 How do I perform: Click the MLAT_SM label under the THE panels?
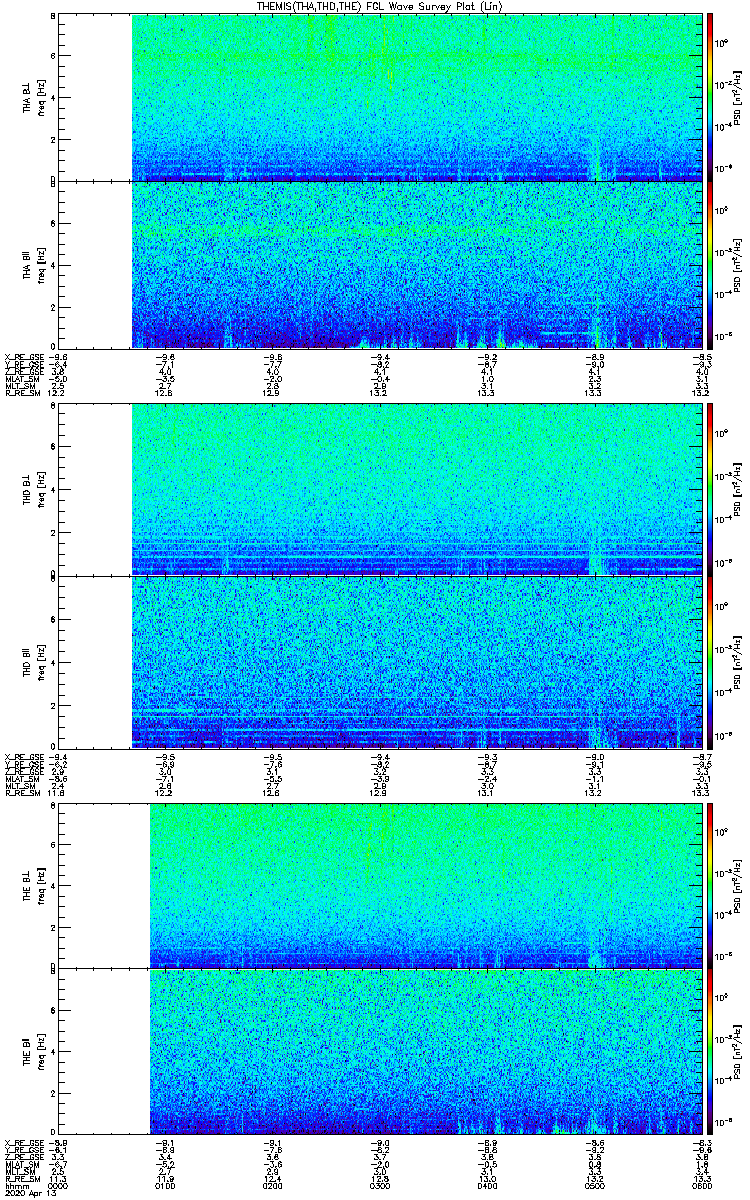[21, 1165]
